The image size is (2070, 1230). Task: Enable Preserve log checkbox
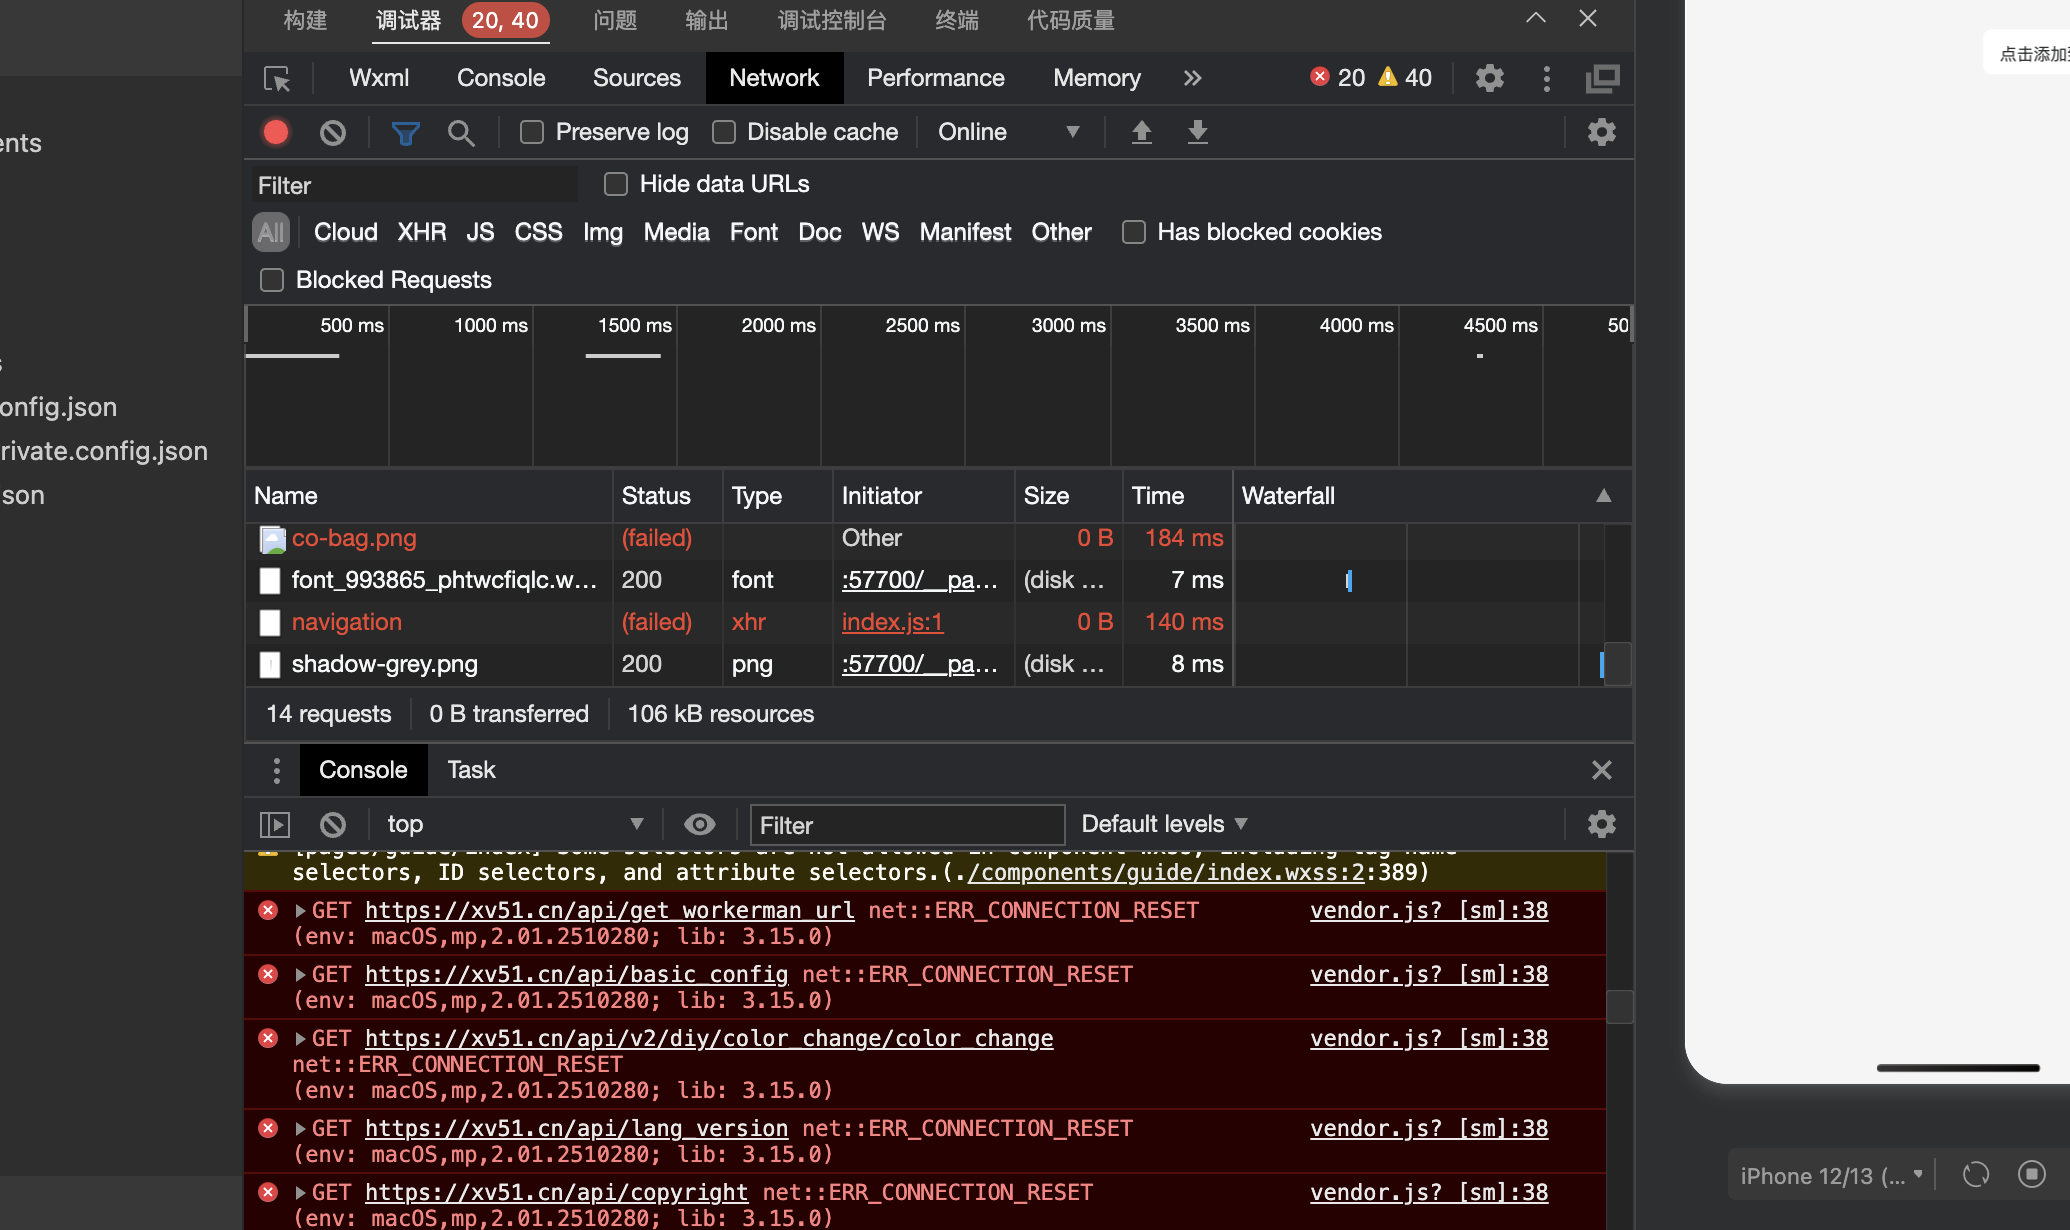532,132
